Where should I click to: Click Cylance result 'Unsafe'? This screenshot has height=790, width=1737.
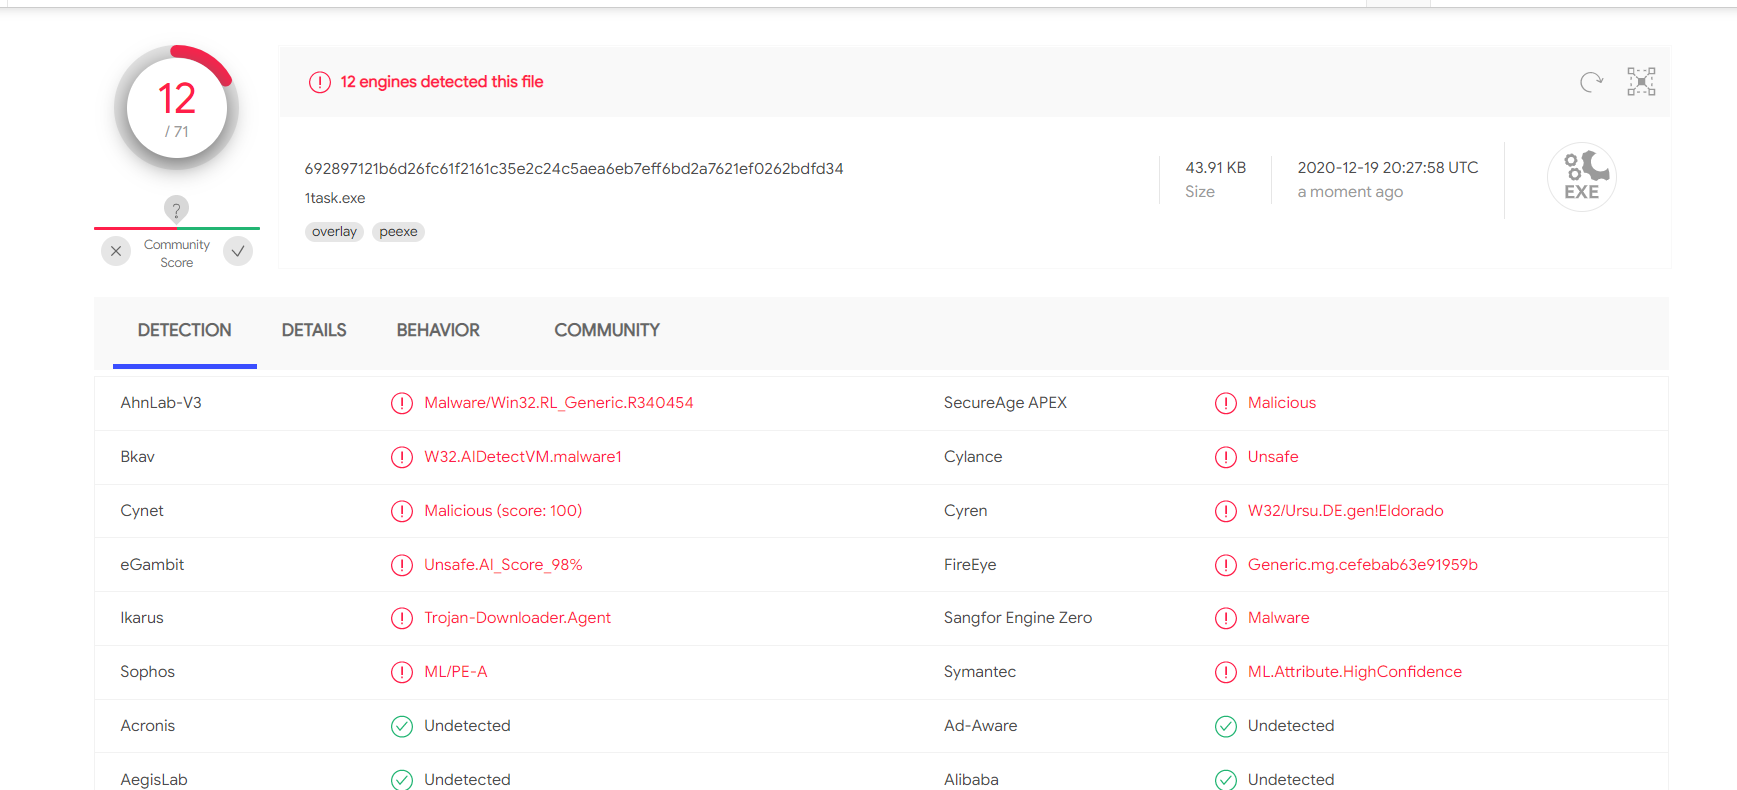pyautogui.click(x=1273, y=457)
